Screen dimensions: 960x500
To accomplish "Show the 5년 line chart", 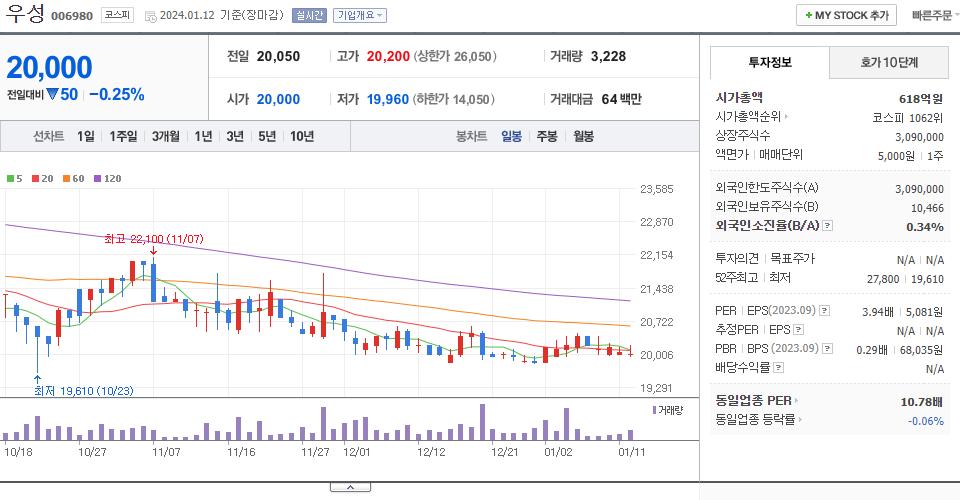I will coord(267,136).
